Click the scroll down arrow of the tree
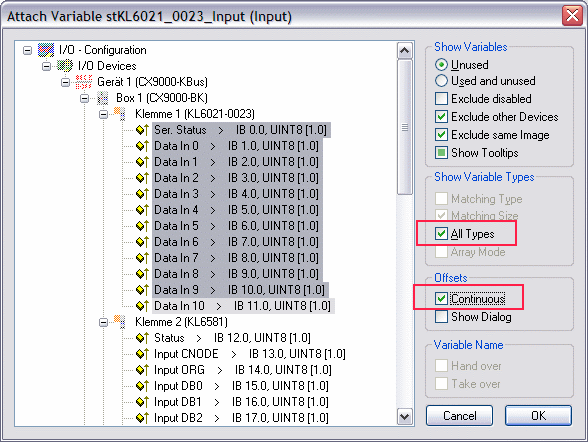 [404, 417]
